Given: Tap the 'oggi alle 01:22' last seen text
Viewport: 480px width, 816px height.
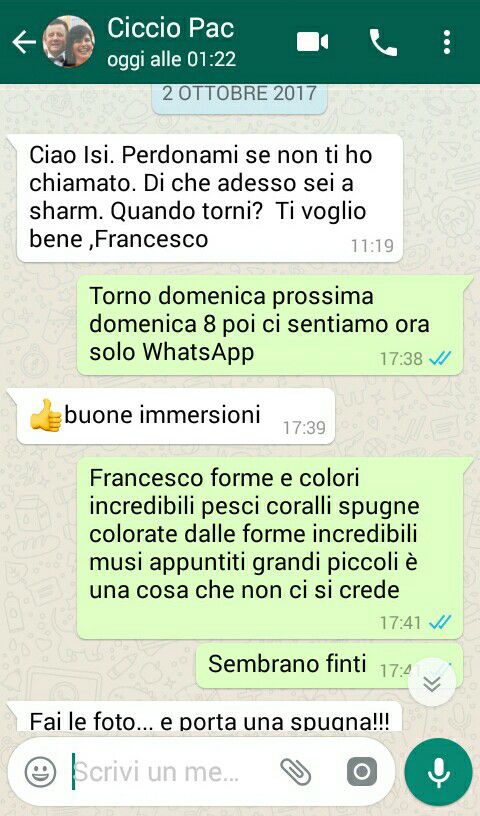Looking at the screenshot, I should (172, 59).
